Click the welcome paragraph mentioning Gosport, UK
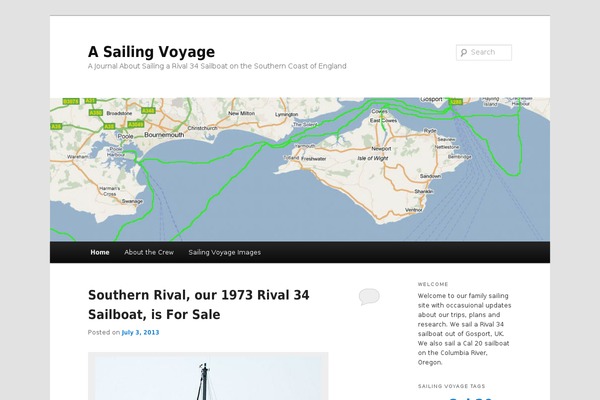This screenshot has height=400, width=600. [x=465, y=329]
